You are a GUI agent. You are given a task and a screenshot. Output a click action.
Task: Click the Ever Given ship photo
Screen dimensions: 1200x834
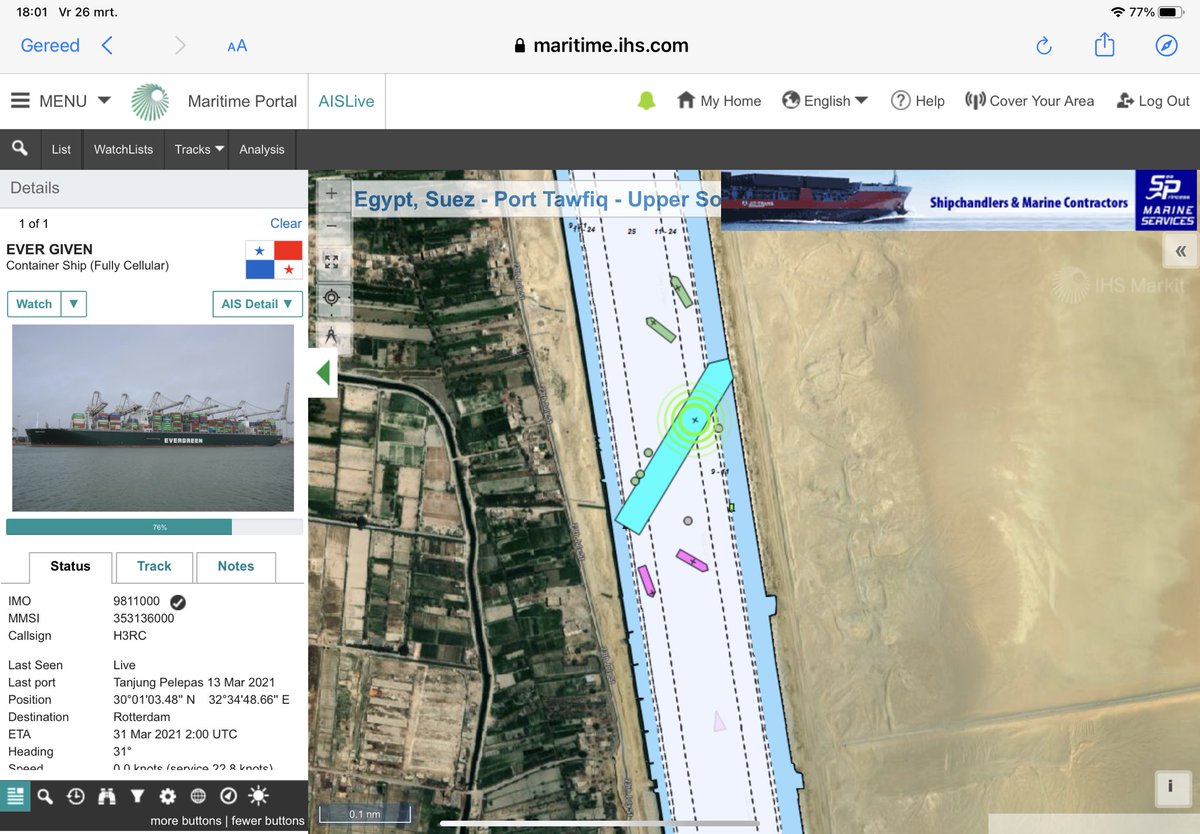pos(153,418)
